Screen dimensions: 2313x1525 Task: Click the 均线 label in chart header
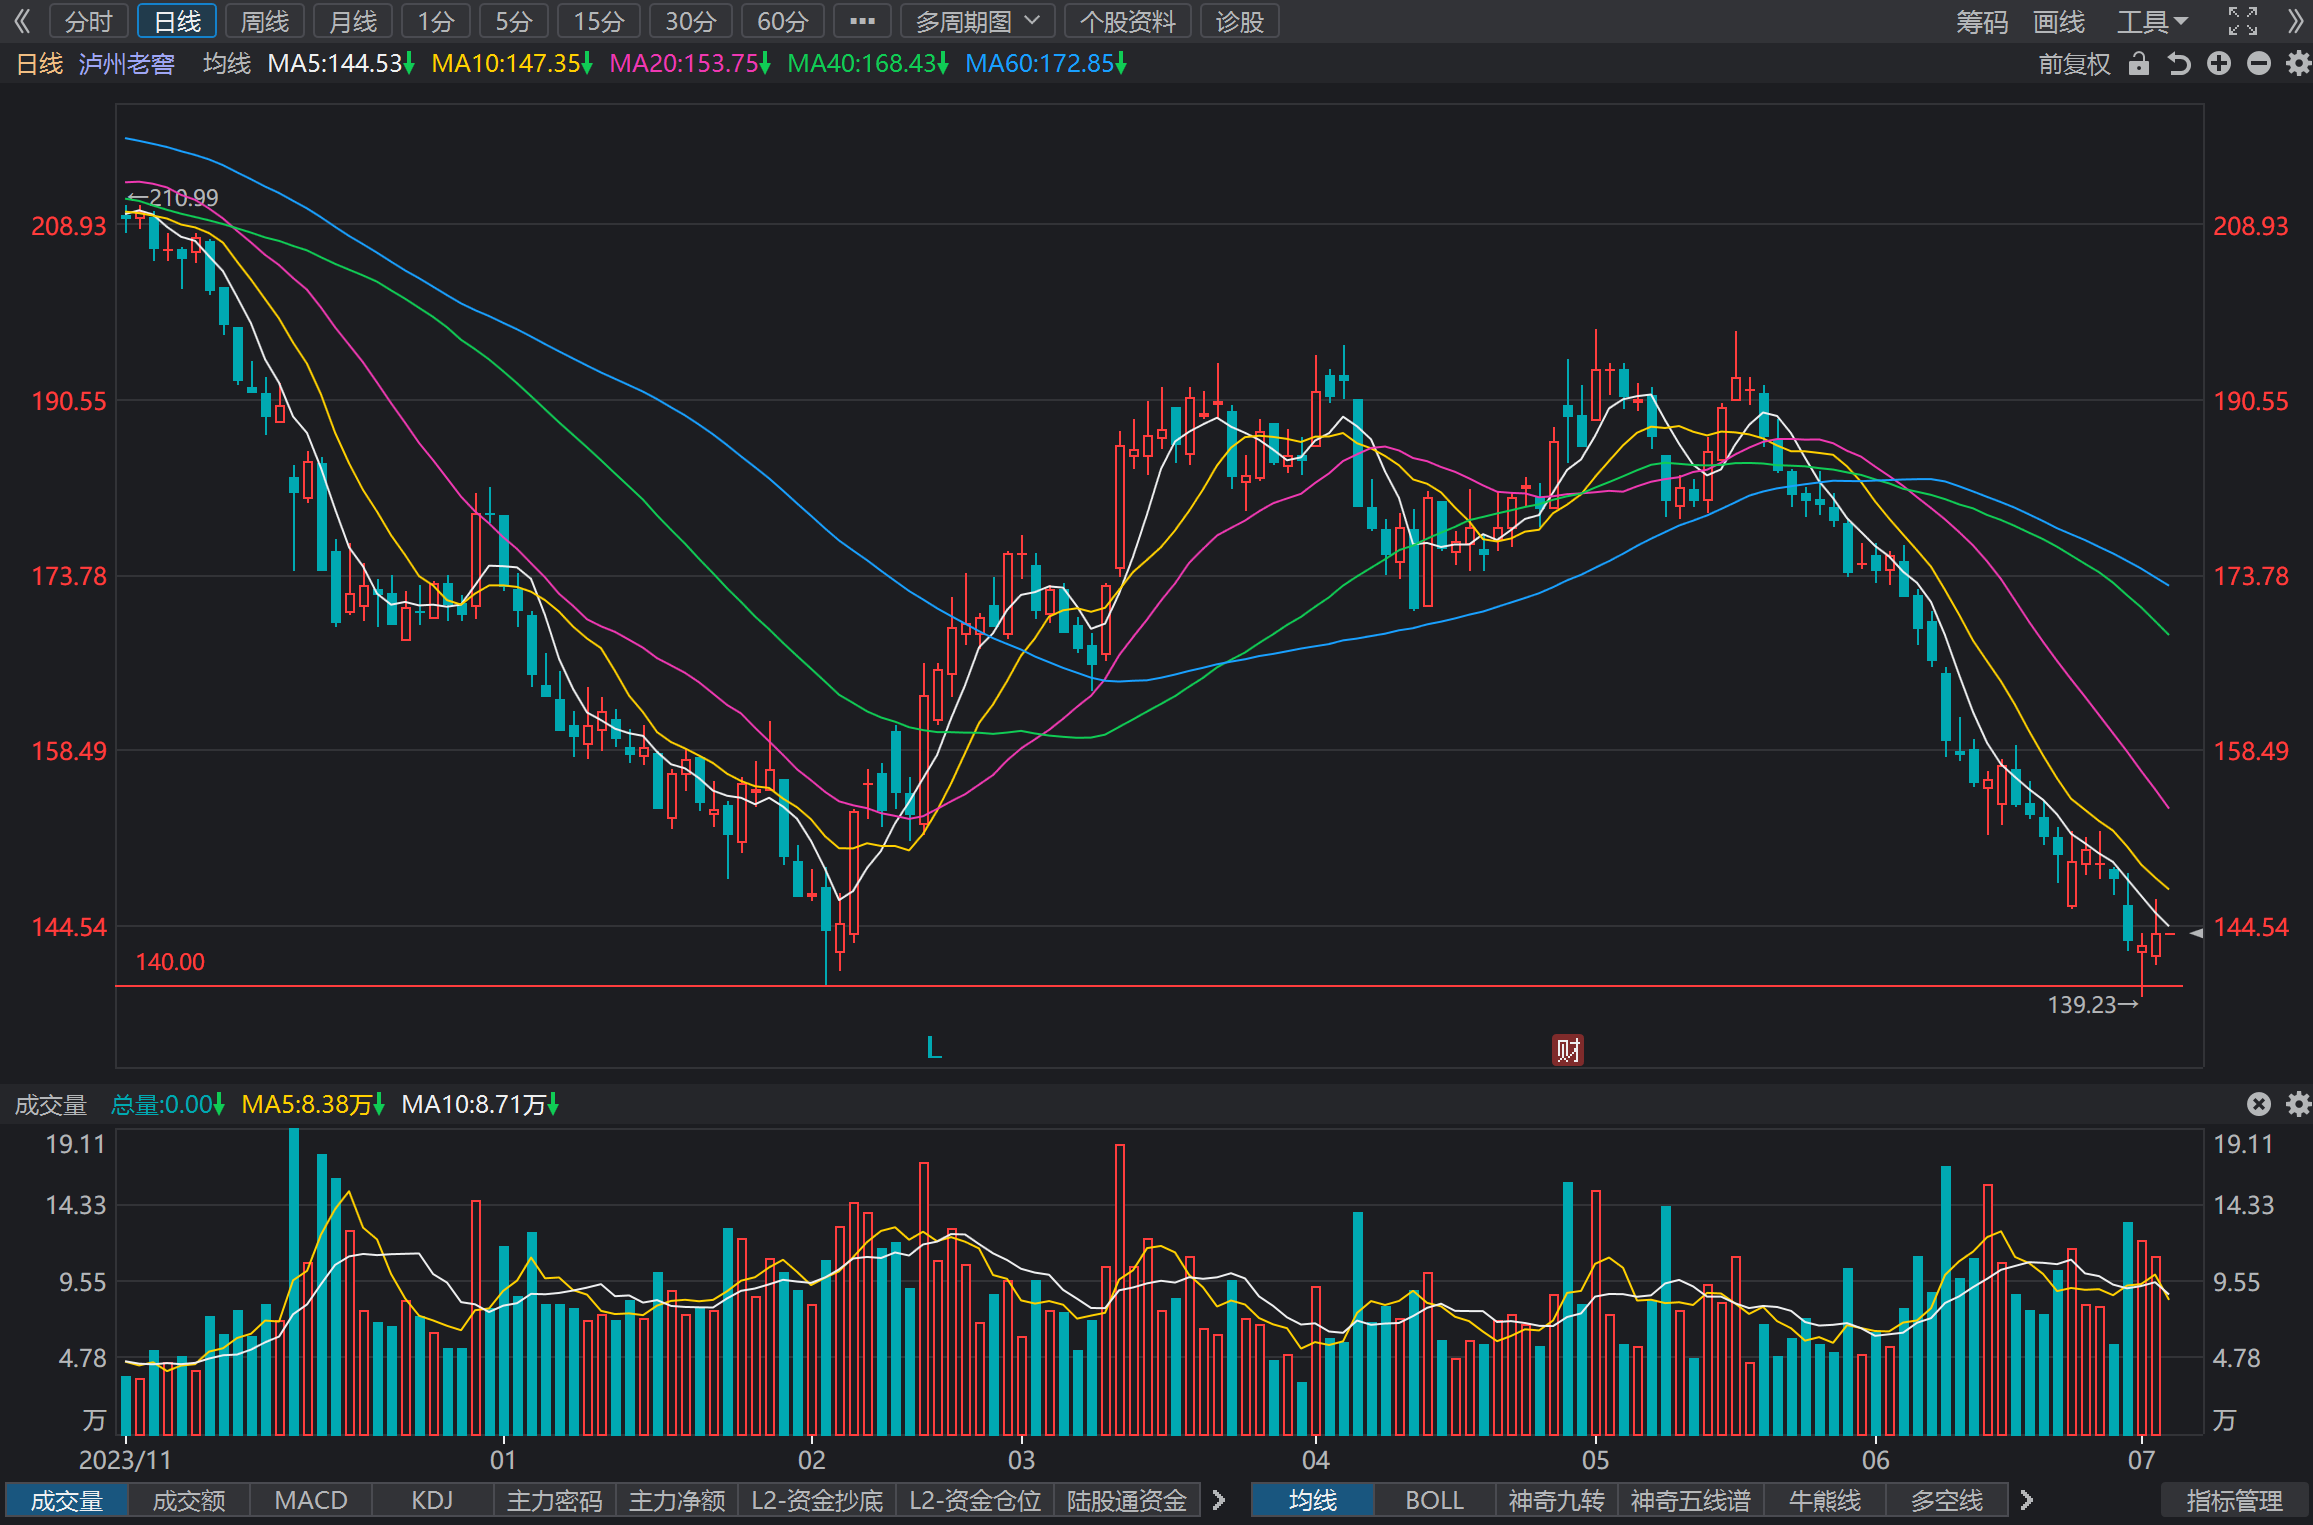pyautogui.click(x=227, y=64)
